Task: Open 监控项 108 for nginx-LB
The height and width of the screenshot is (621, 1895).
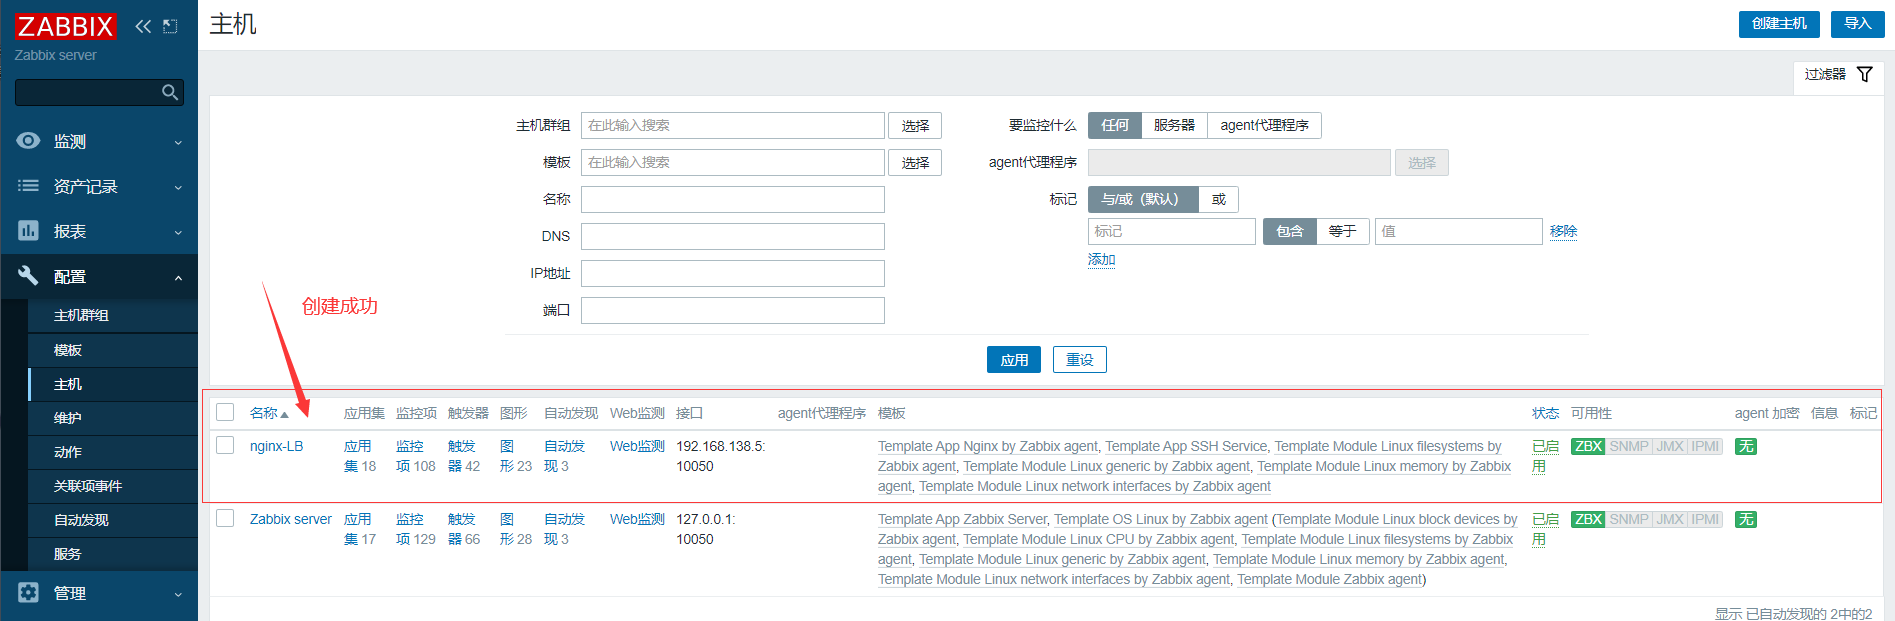Action: click(x=415, y=456)
